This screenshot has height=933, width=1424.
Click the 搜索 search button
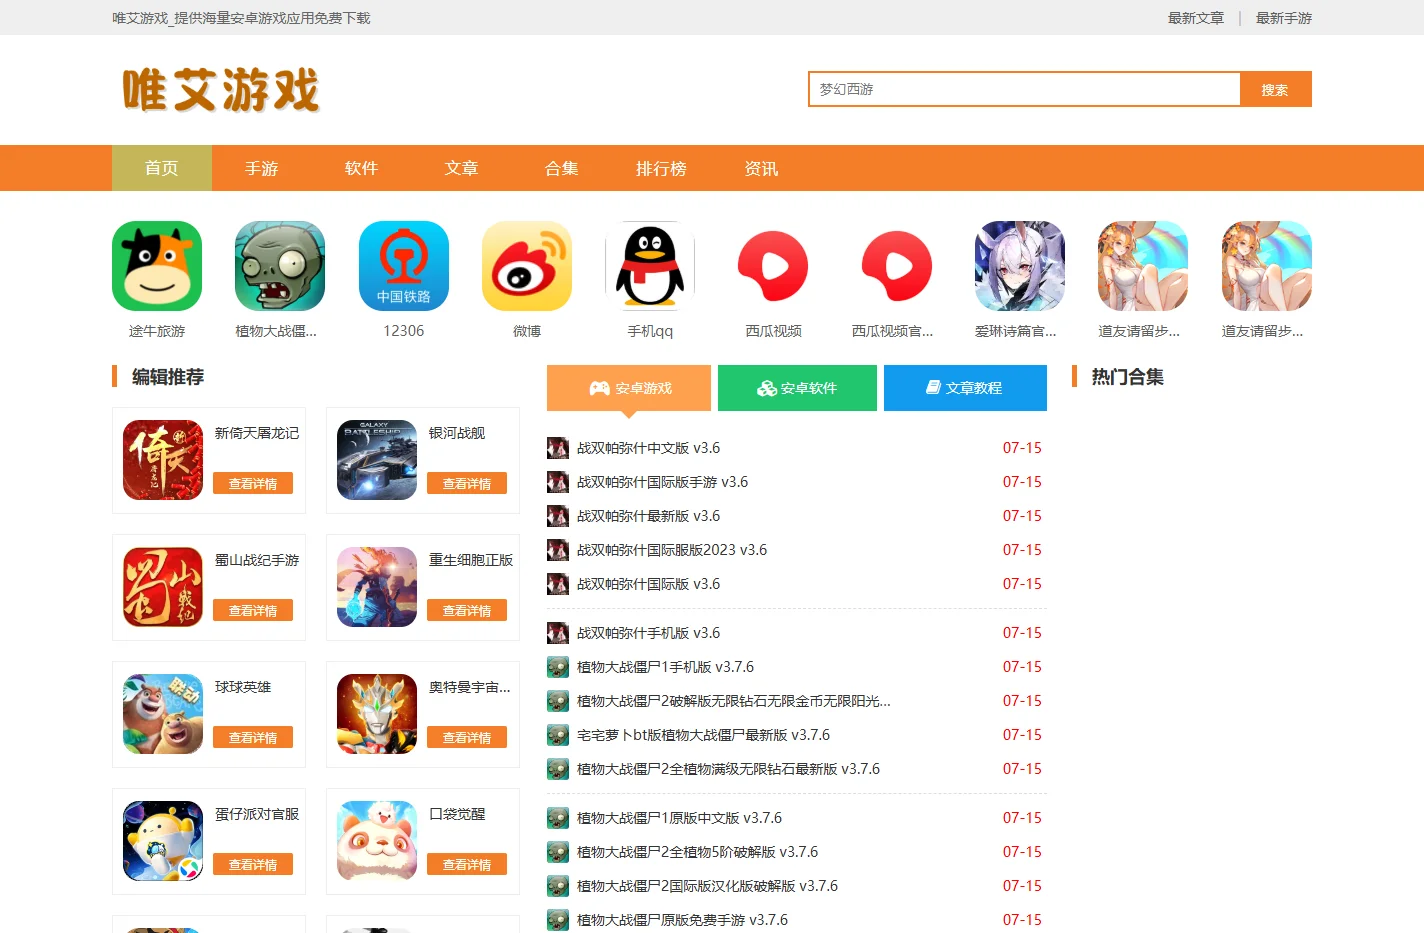click(1275, 89)
